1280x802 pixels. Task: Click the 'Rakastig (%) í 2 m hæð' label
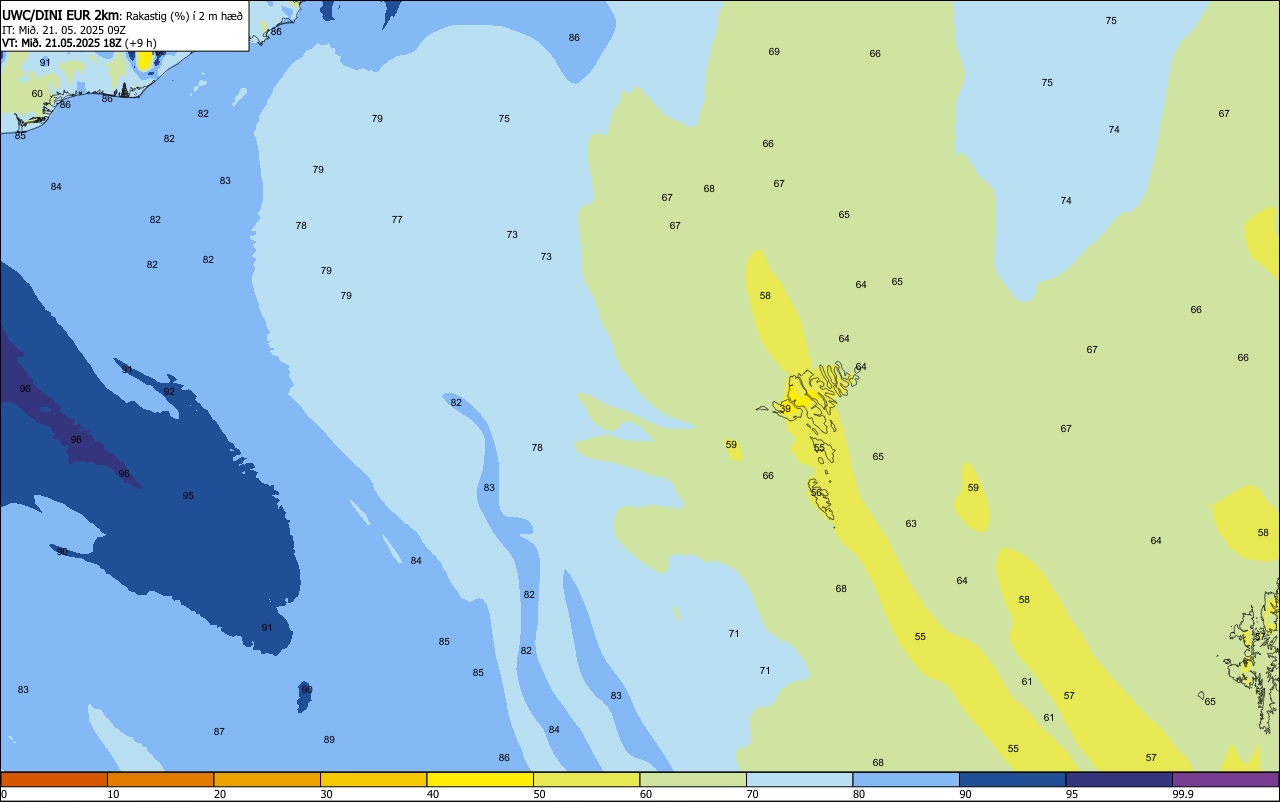coord(184,16)
